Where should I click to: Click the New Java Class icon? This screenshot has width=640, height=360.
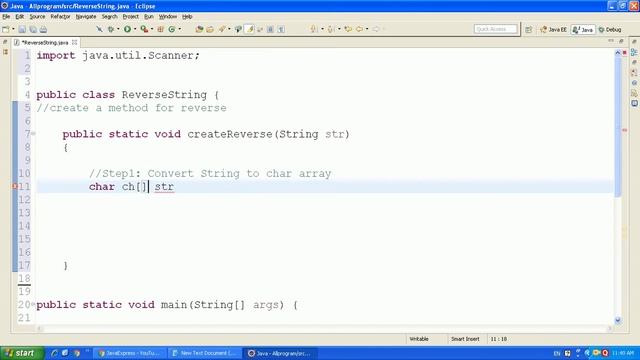pos(172,29)
